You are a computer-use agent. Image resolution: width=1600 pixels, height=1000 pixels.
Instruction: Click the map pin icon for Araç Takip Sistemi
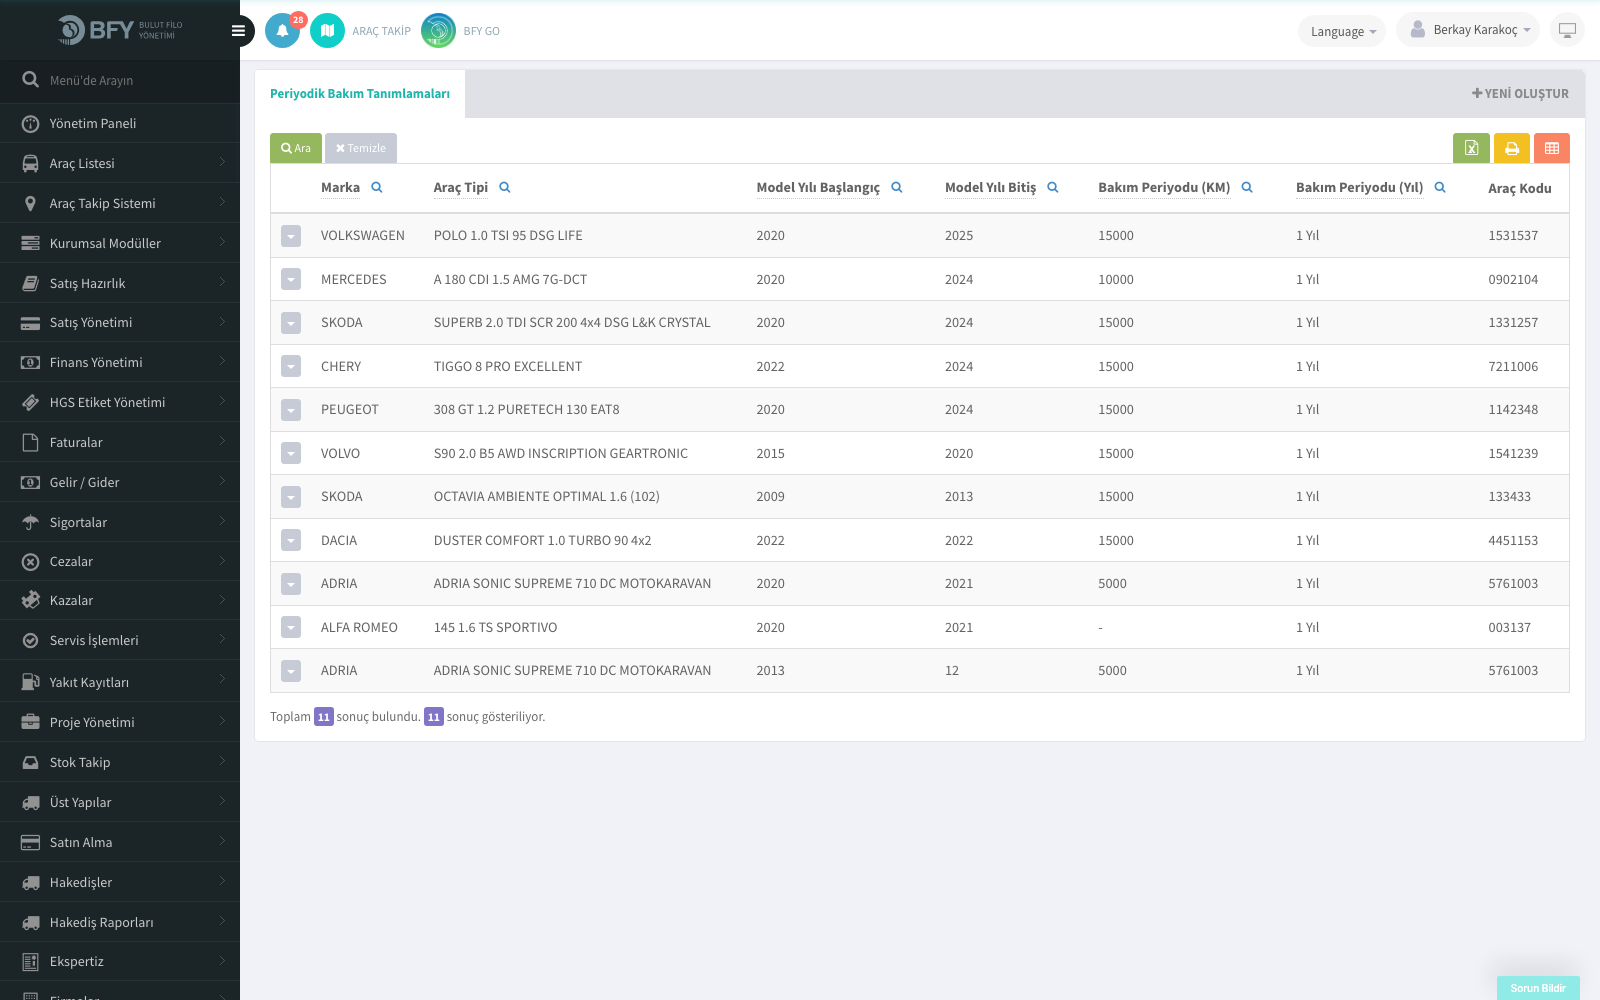point(31,204)
